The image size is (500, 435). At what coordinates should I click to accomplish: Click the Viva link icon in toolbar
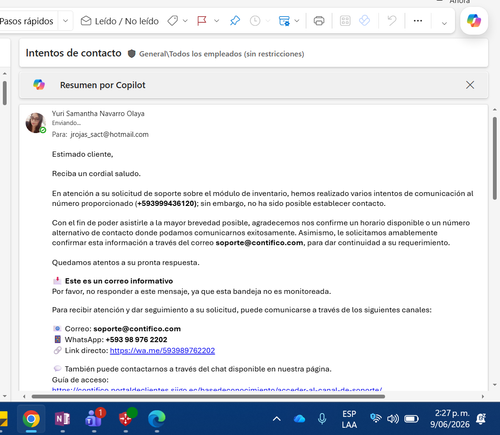click(x=364, y=21)
